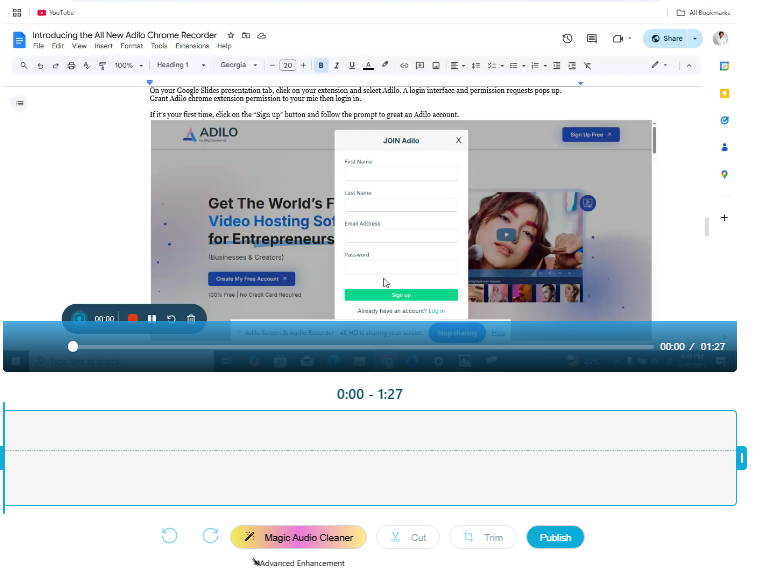This screenshot has height=584, width=774.
Task: Star the document title
Action: coord(231,35)
